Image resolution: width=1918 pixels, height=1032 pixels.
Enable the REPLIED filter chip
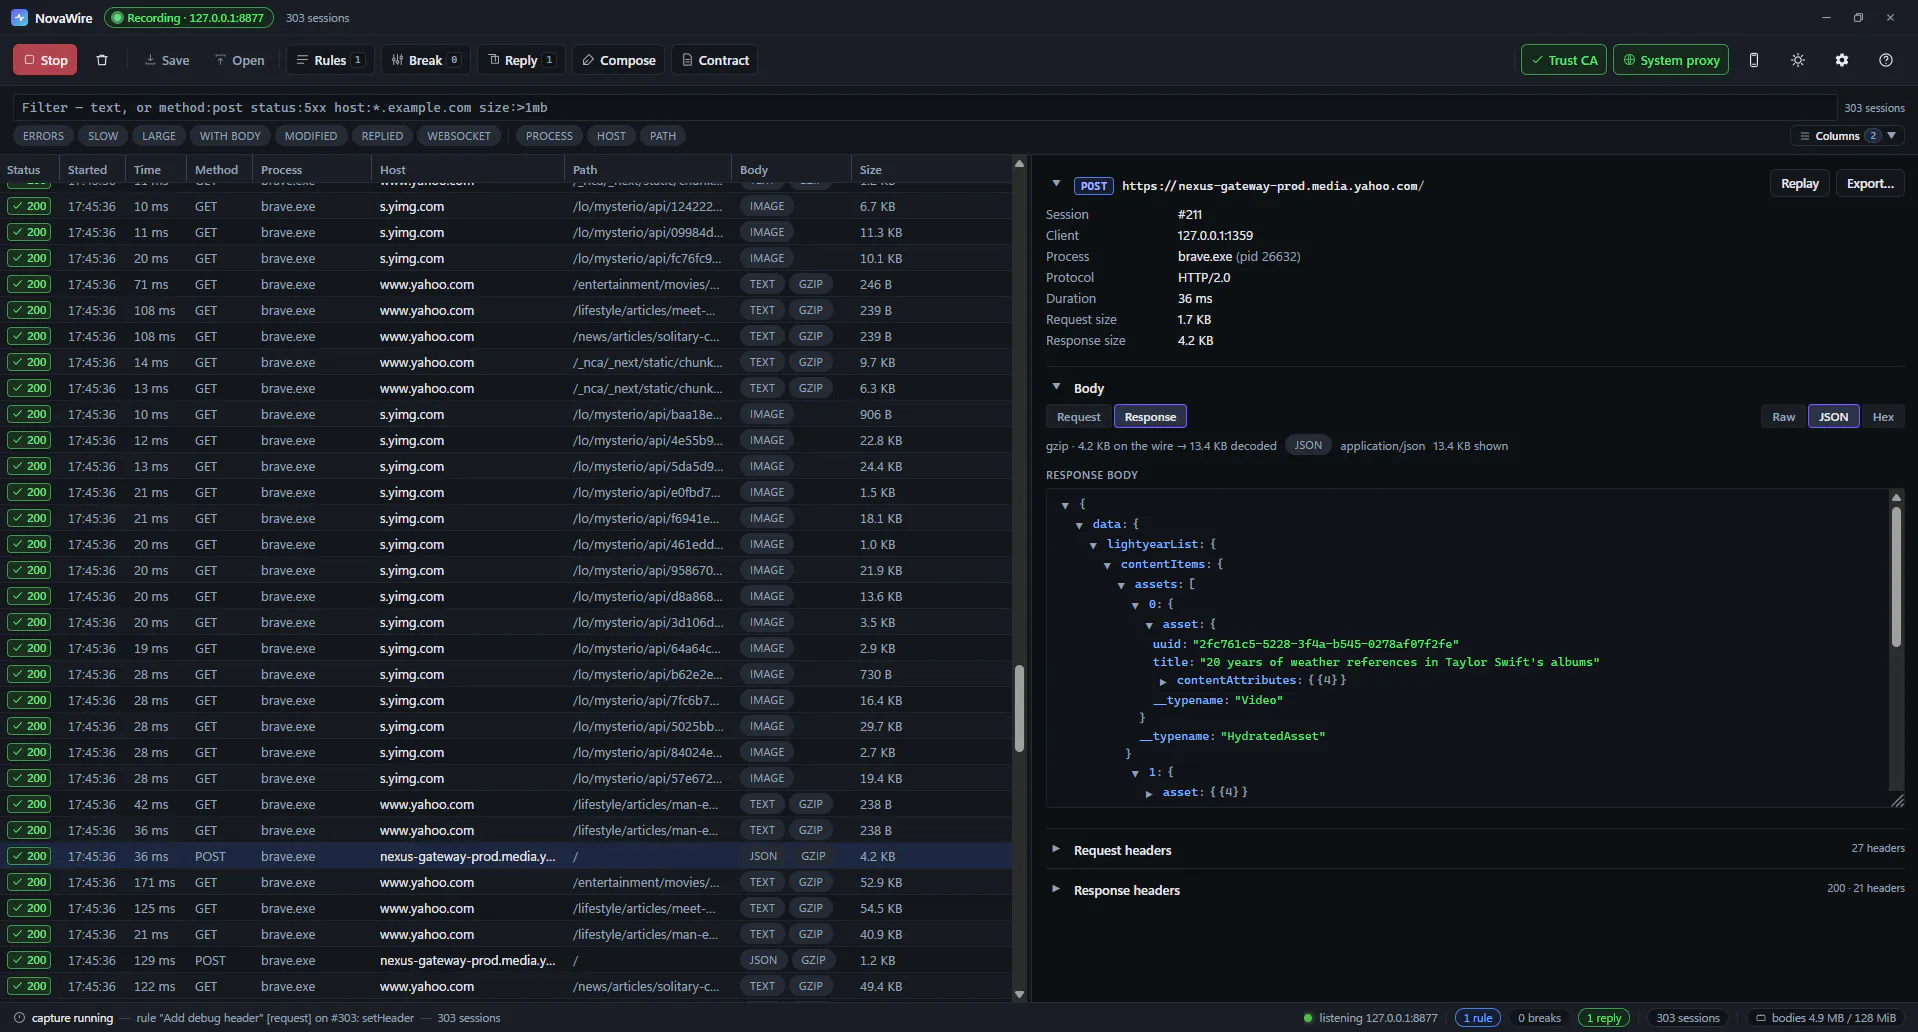[382, 136]
